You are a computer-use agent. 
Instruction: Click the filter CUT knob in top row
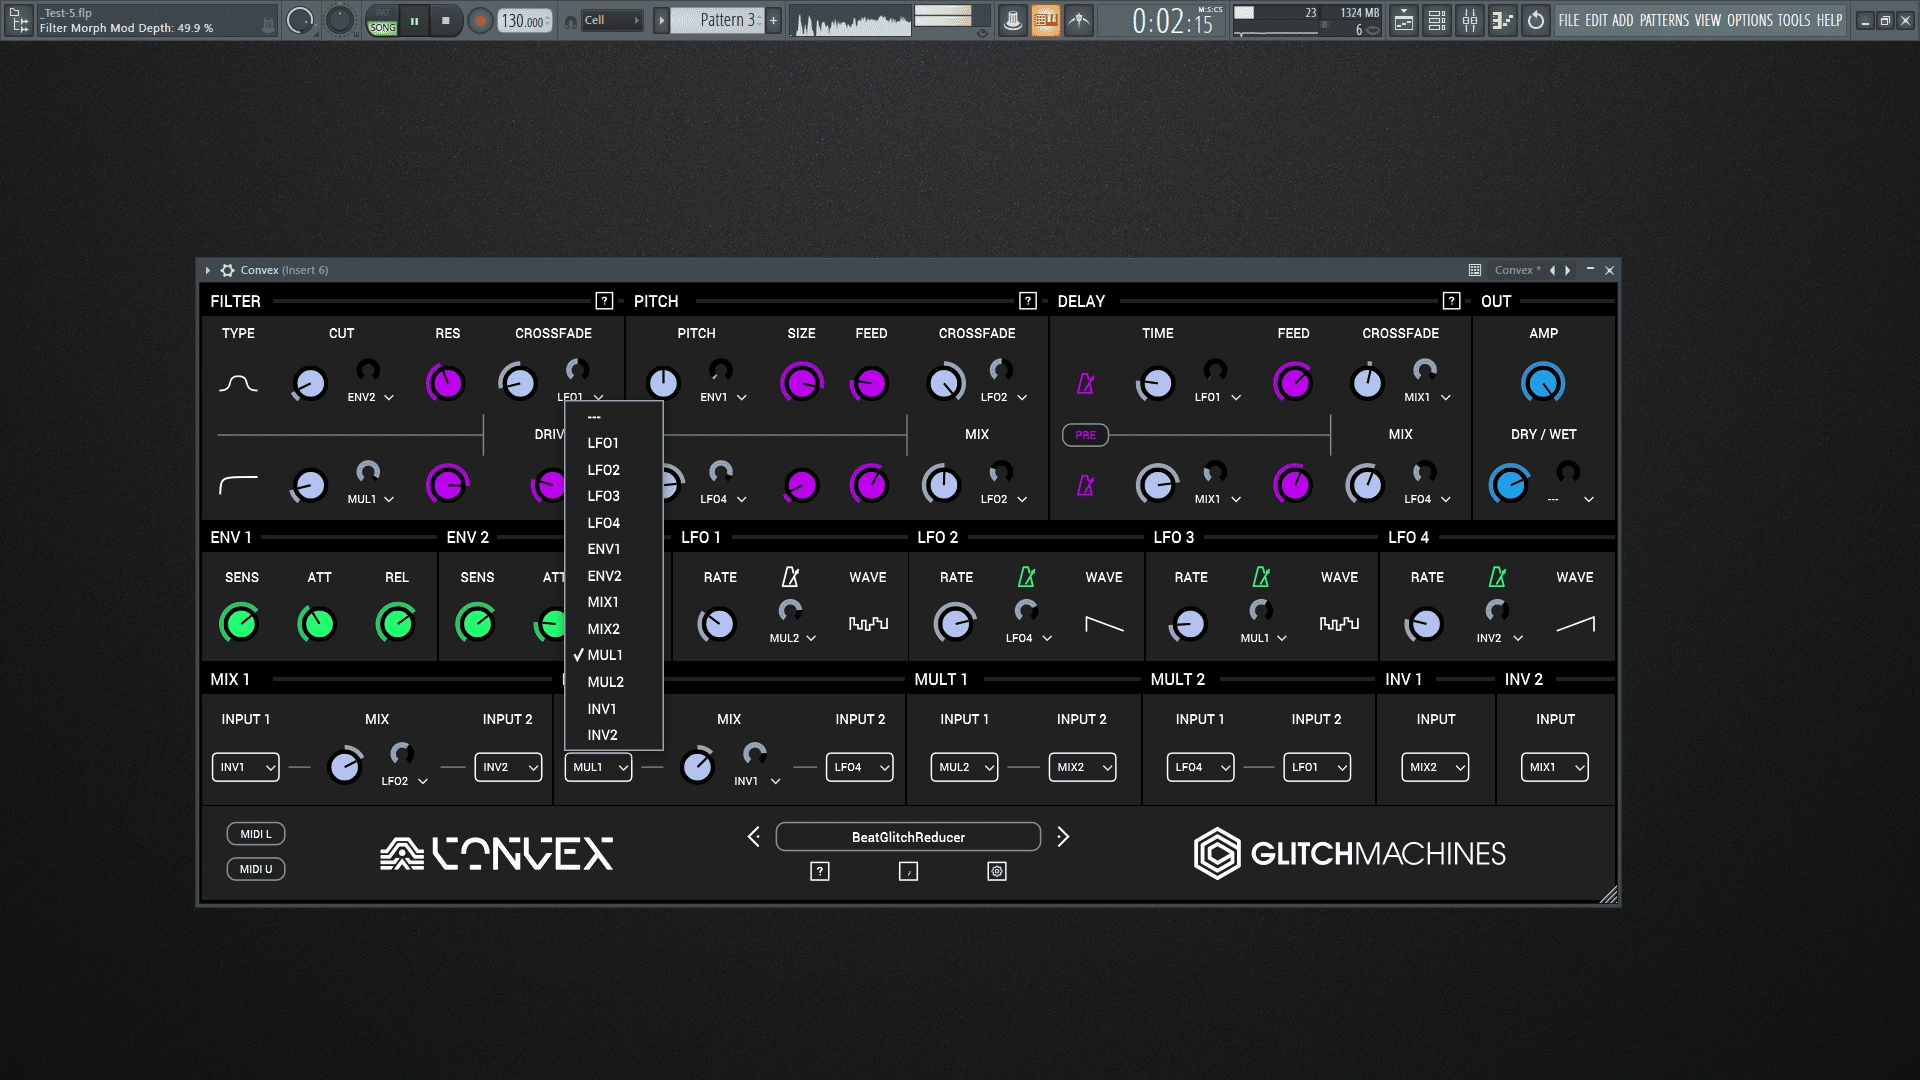[x=309, y=384]
